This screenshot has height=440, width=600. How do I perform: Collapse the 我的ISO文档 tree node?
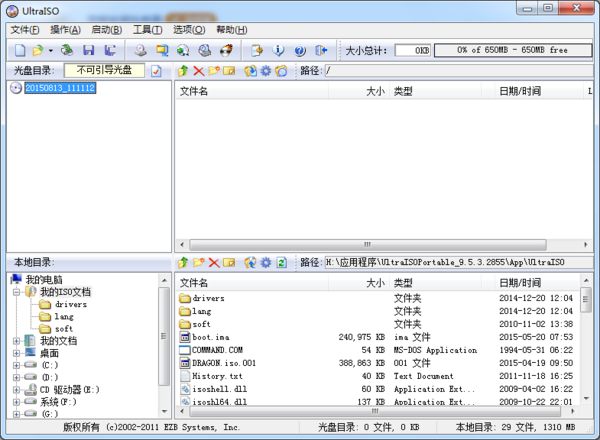pos(16,292)
